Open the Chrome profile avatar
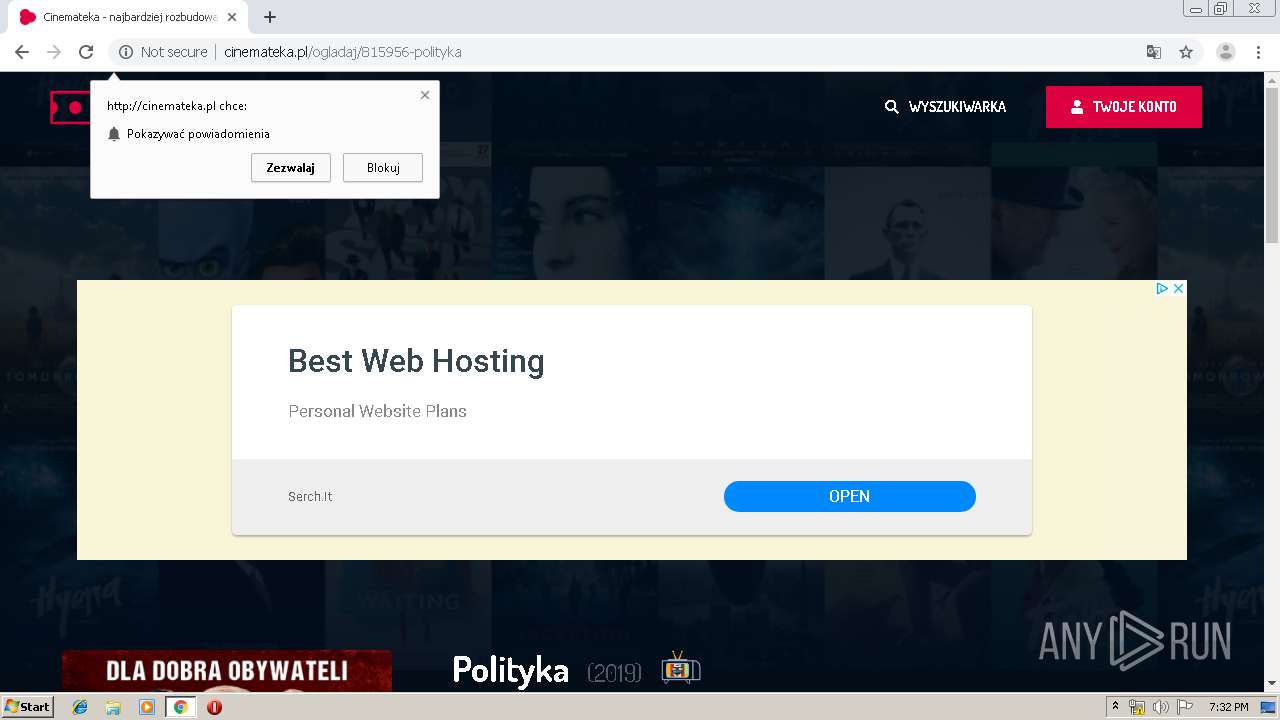 [x=1226, y=52]
